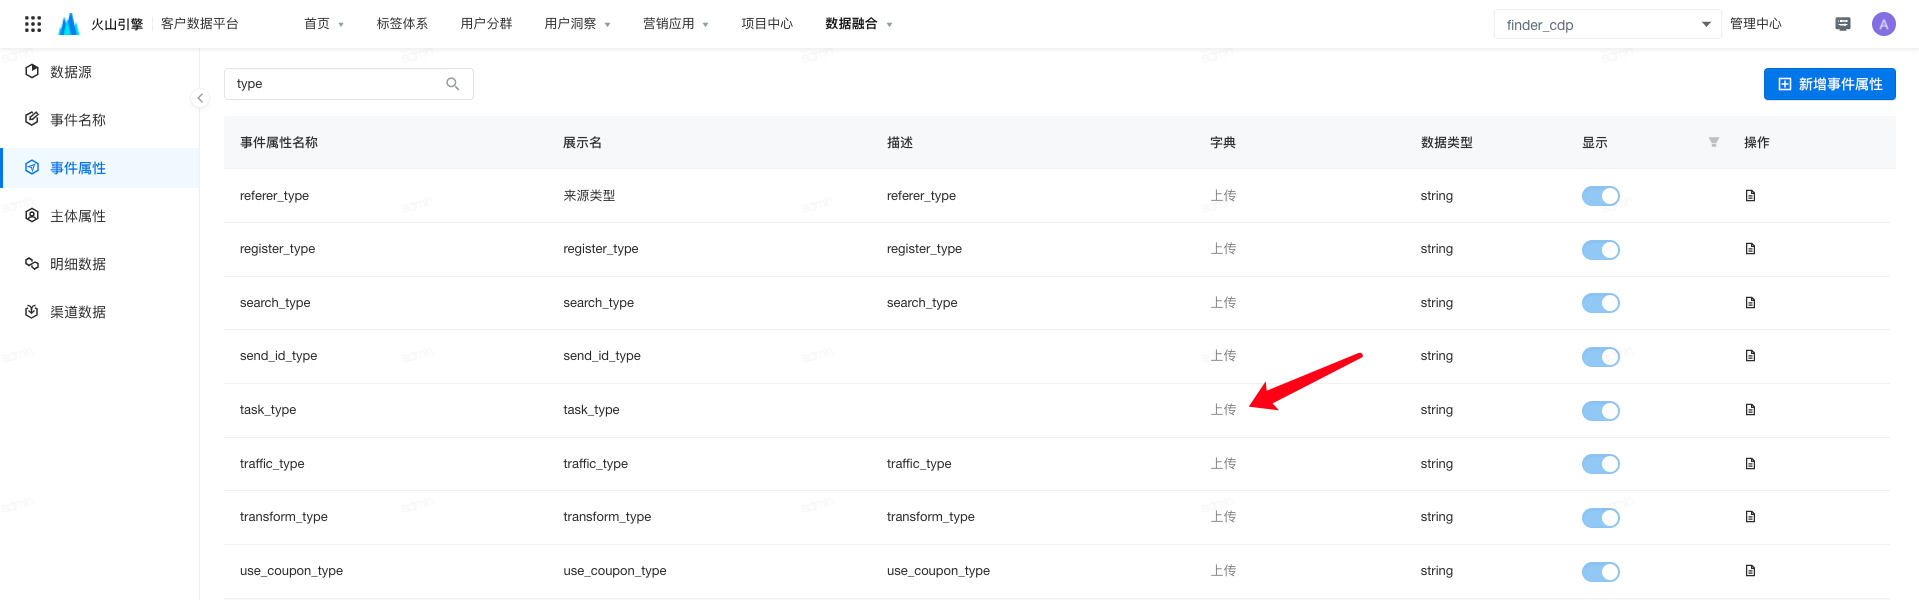Click the search field containing type
Screen dimensions: 1919x600
[x=335, y=84]
